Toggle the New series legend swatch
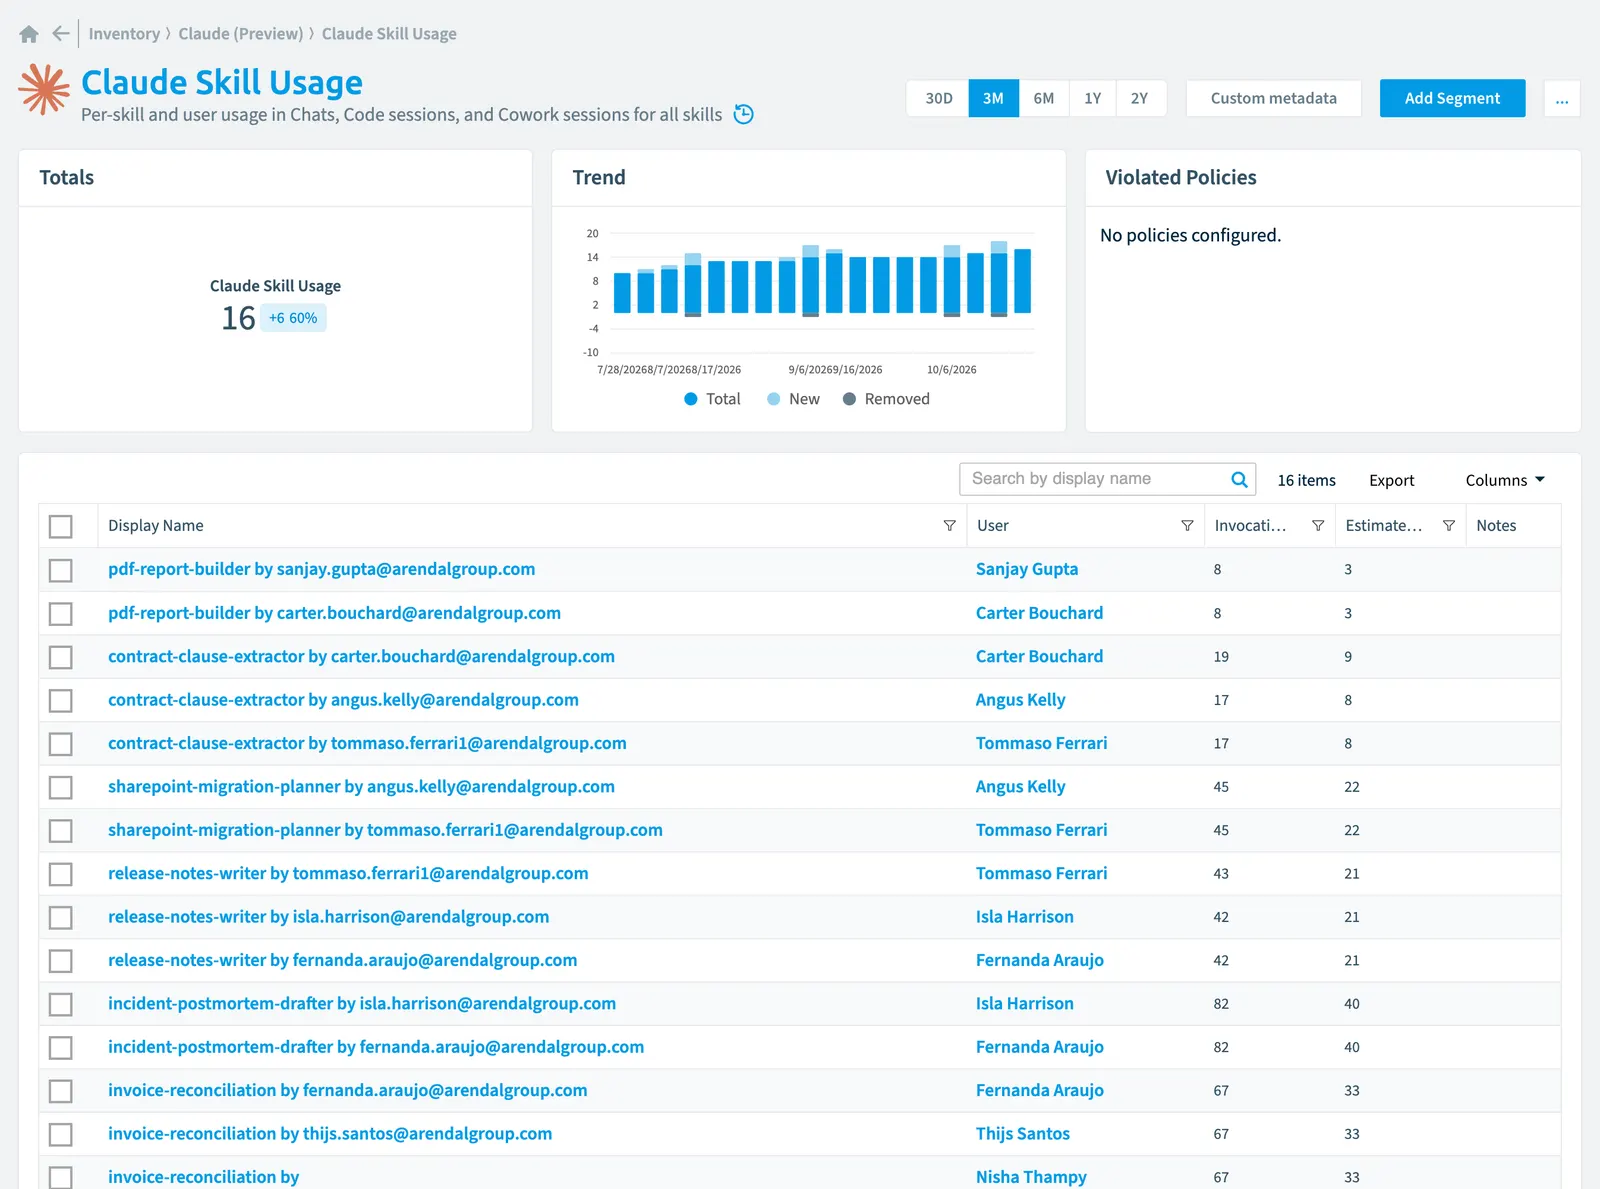Image resolution: width=1600 pixels, height=1189 pixels. click(x=773, y=399)
